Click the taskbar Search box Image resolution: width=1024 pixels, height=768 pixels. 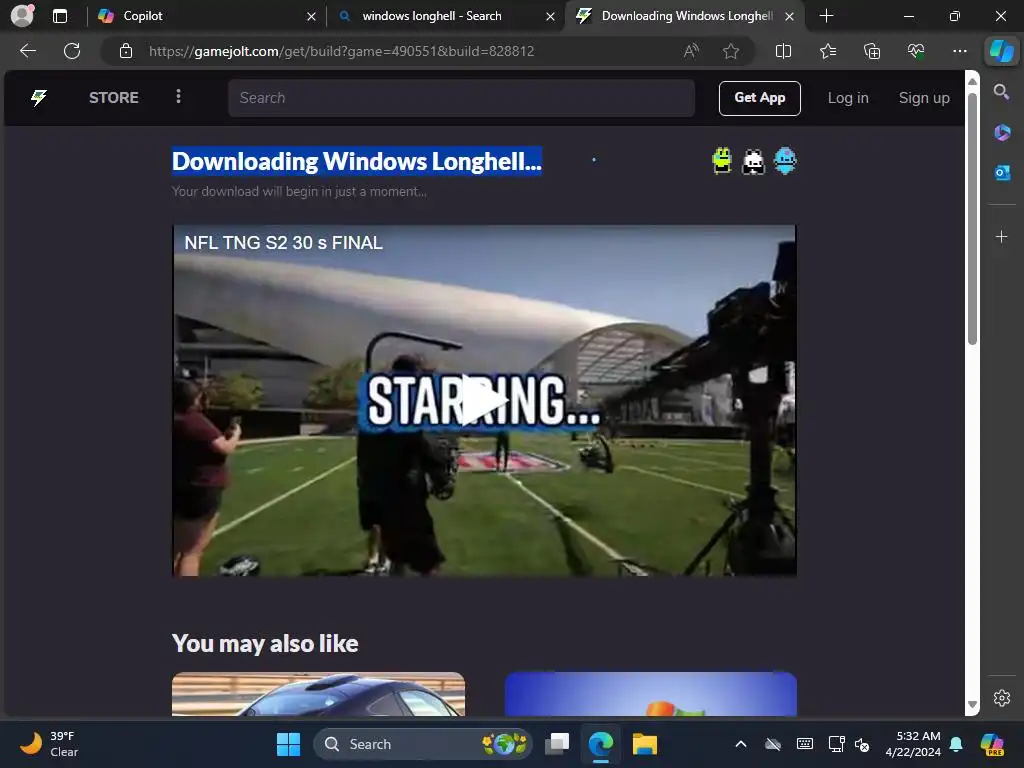[x=423, y=744]
